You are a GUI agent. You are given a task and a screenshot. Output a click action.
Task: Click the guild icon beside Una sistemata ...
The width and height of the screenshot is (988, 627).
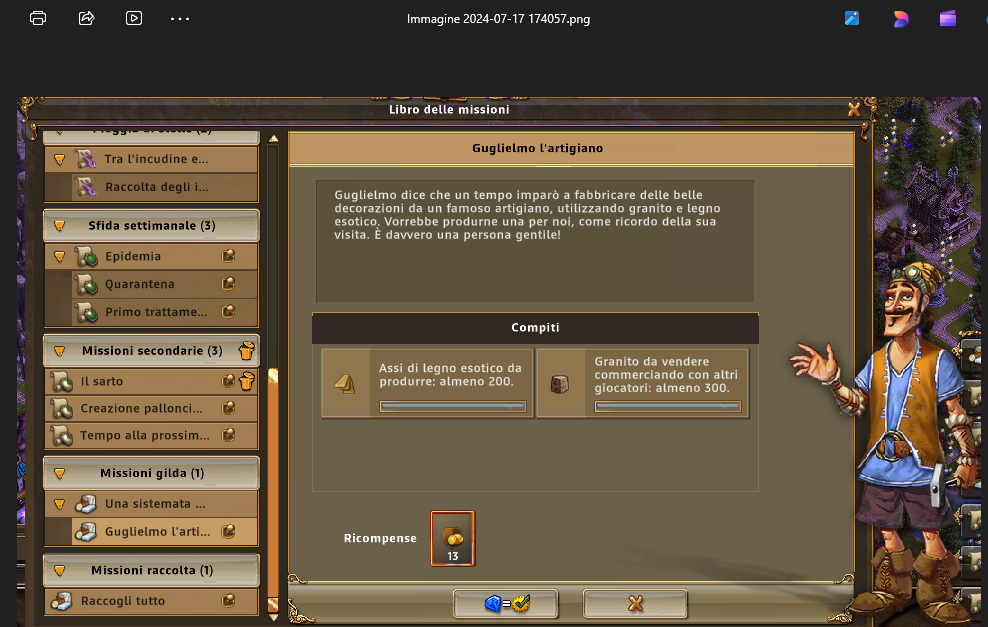tap(86, 504)
